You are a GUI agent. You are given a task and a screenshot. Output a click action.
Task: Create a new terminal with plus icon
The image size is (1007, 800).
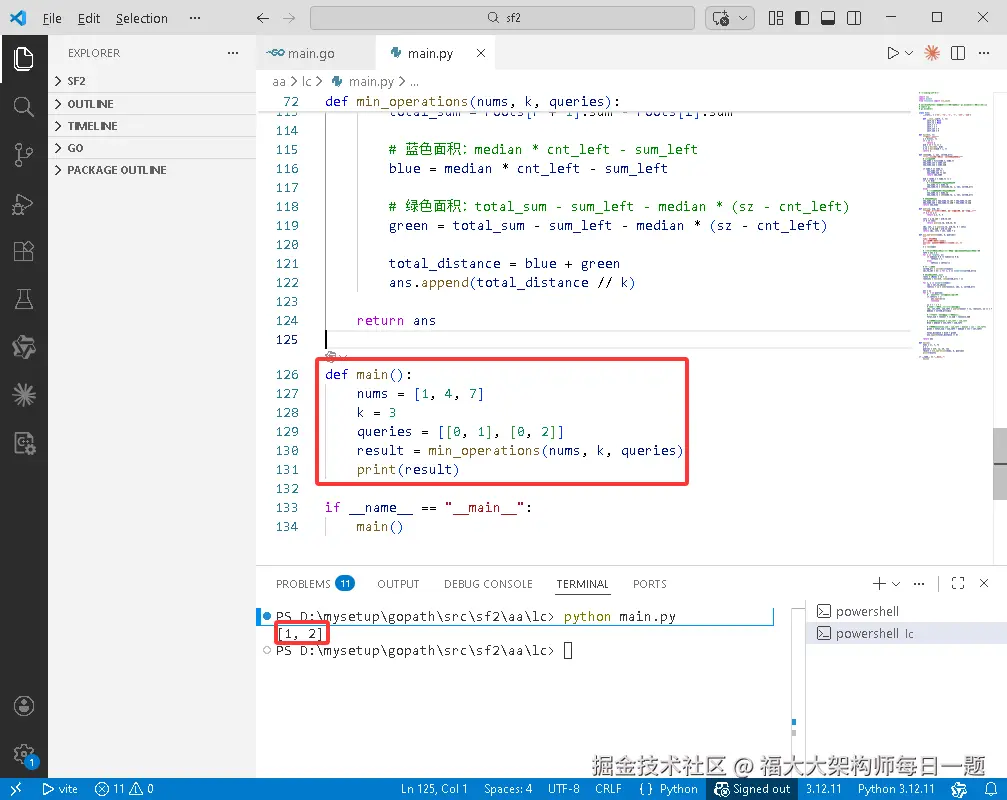(879, 583)
